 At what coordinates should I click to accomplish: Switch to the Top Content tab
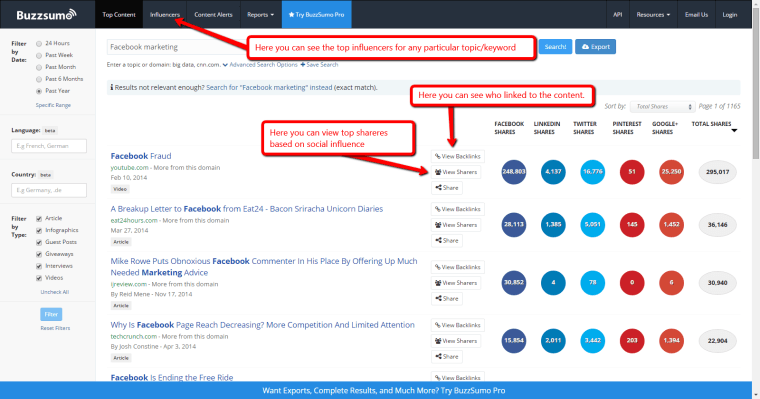tap(119, 15)
